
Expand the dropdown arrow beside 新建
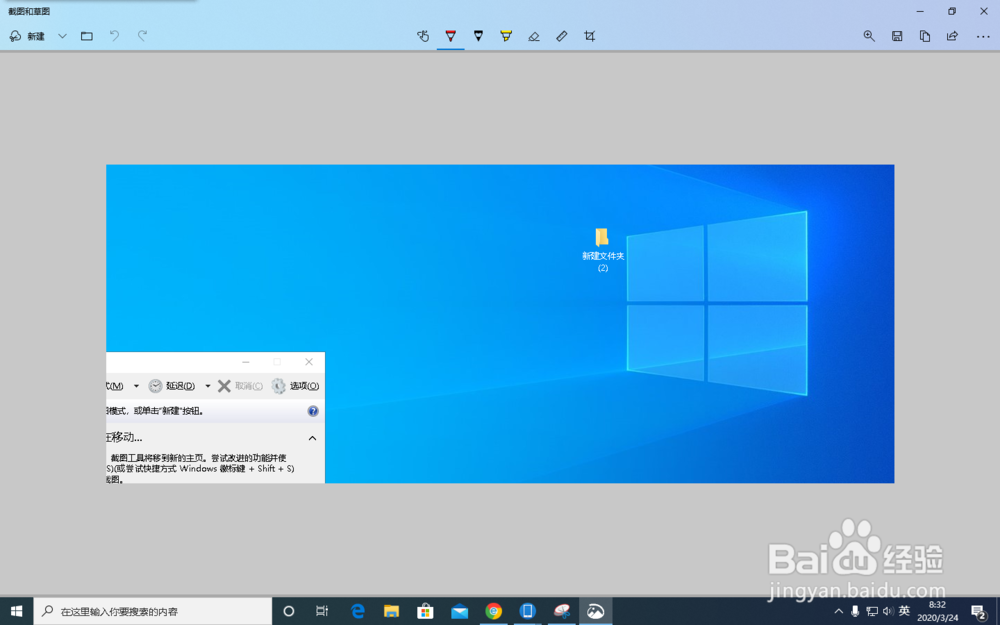coord(62,36)
